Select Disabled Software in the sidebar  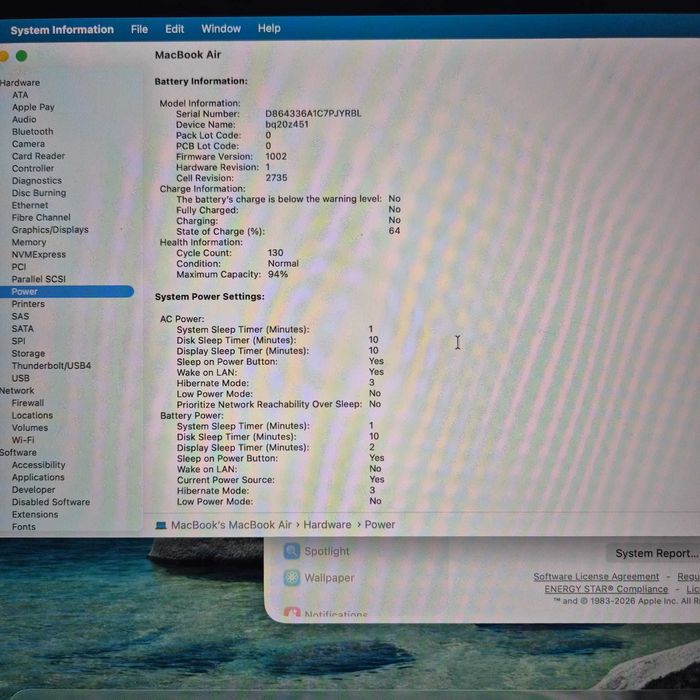(x=51, y=502)
